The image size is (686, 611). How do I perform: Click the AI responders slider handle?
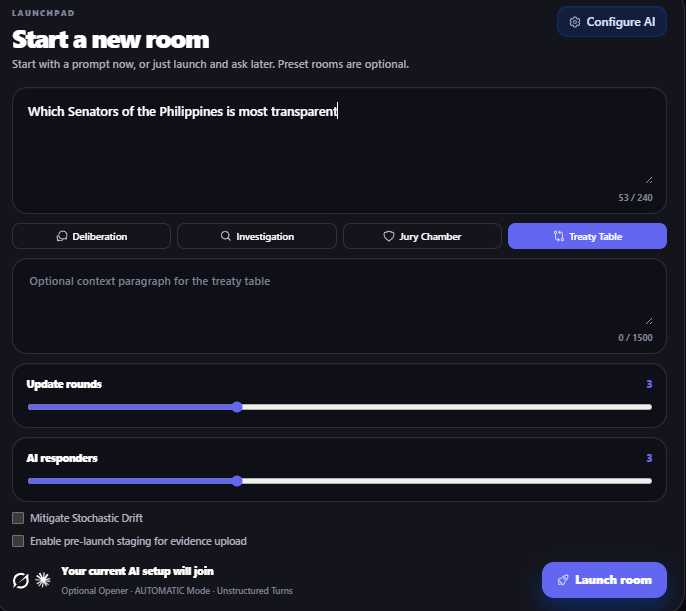pyautogui.click(x=237, y=481)
